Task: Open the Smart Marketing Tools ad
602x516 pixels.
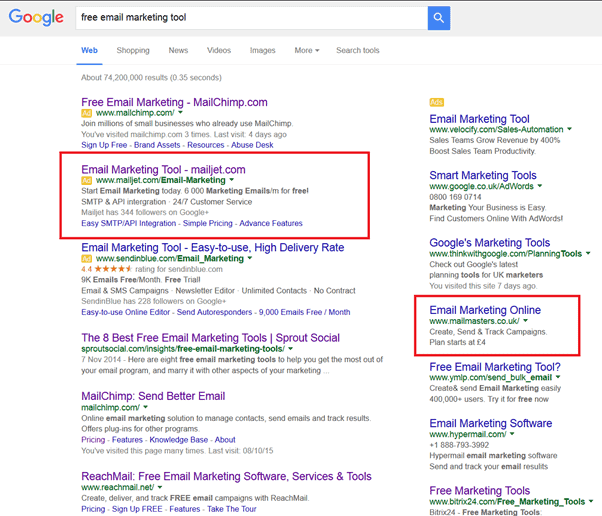Action: (x=483, y=175)
